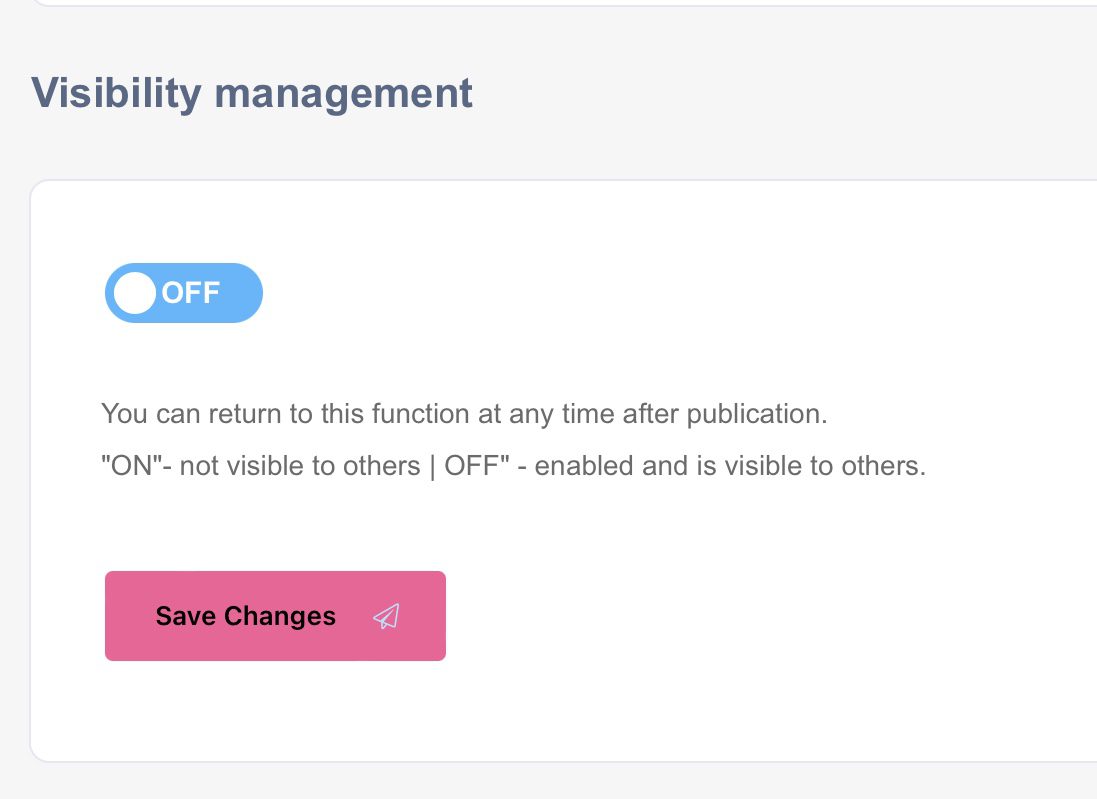The width and height of the screenshot is (1097, 799).
Task: Click the "visible to others." phrase at line end
Action: [x=829, y=466]
